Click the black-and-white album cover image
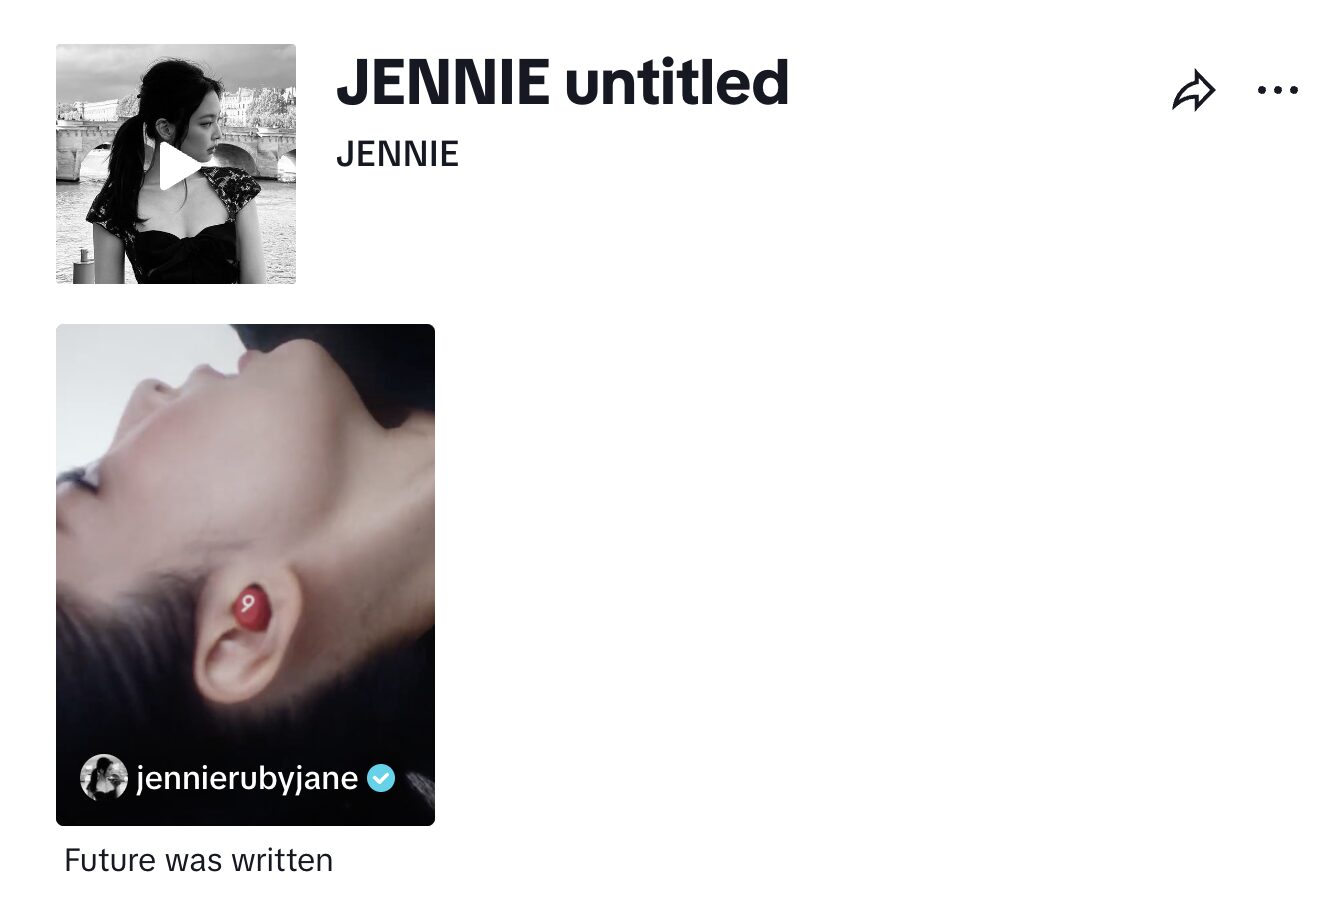1326x906 pixels. click(x=176, y=164)
